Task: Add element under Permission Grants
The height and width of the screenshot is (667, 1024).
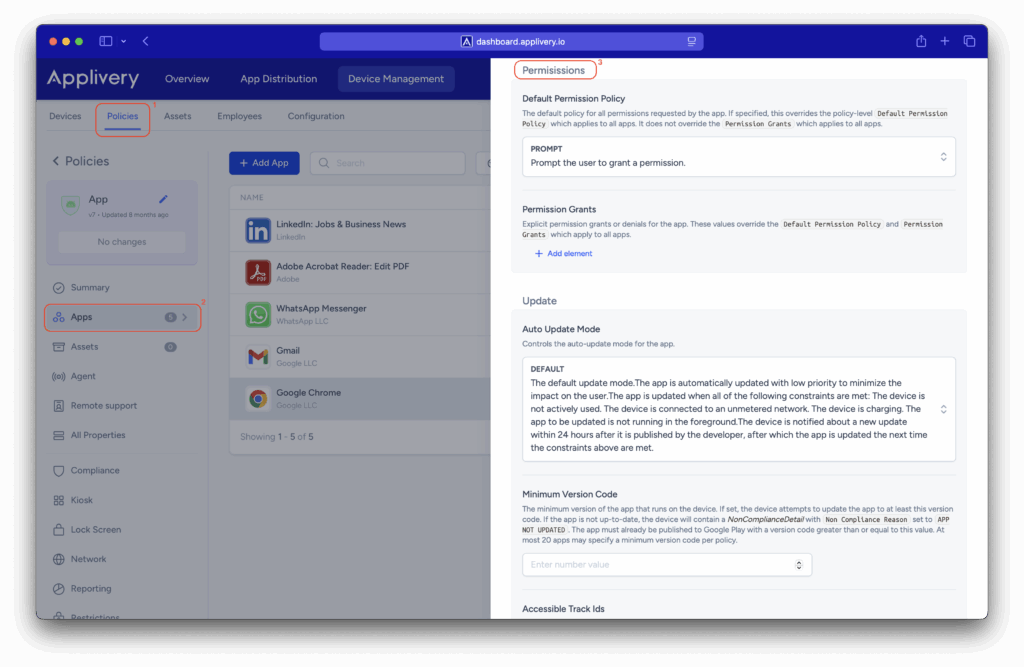Action: 561,253
